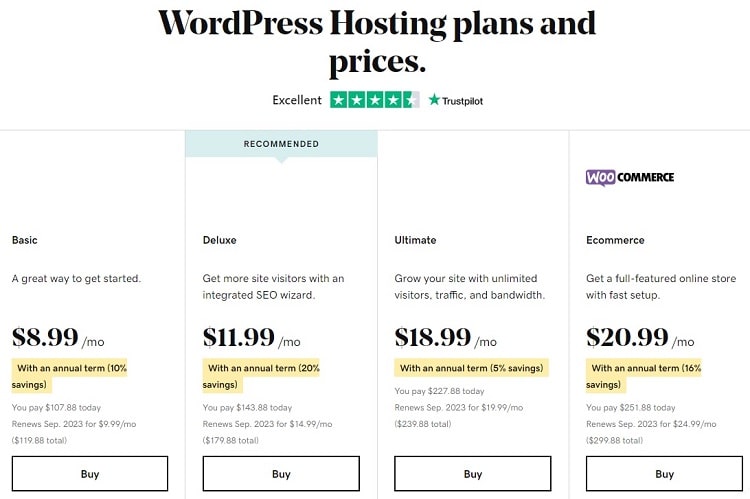Select the Deluxe plan title
Viewport: 750px width, 499px height.
220,240
